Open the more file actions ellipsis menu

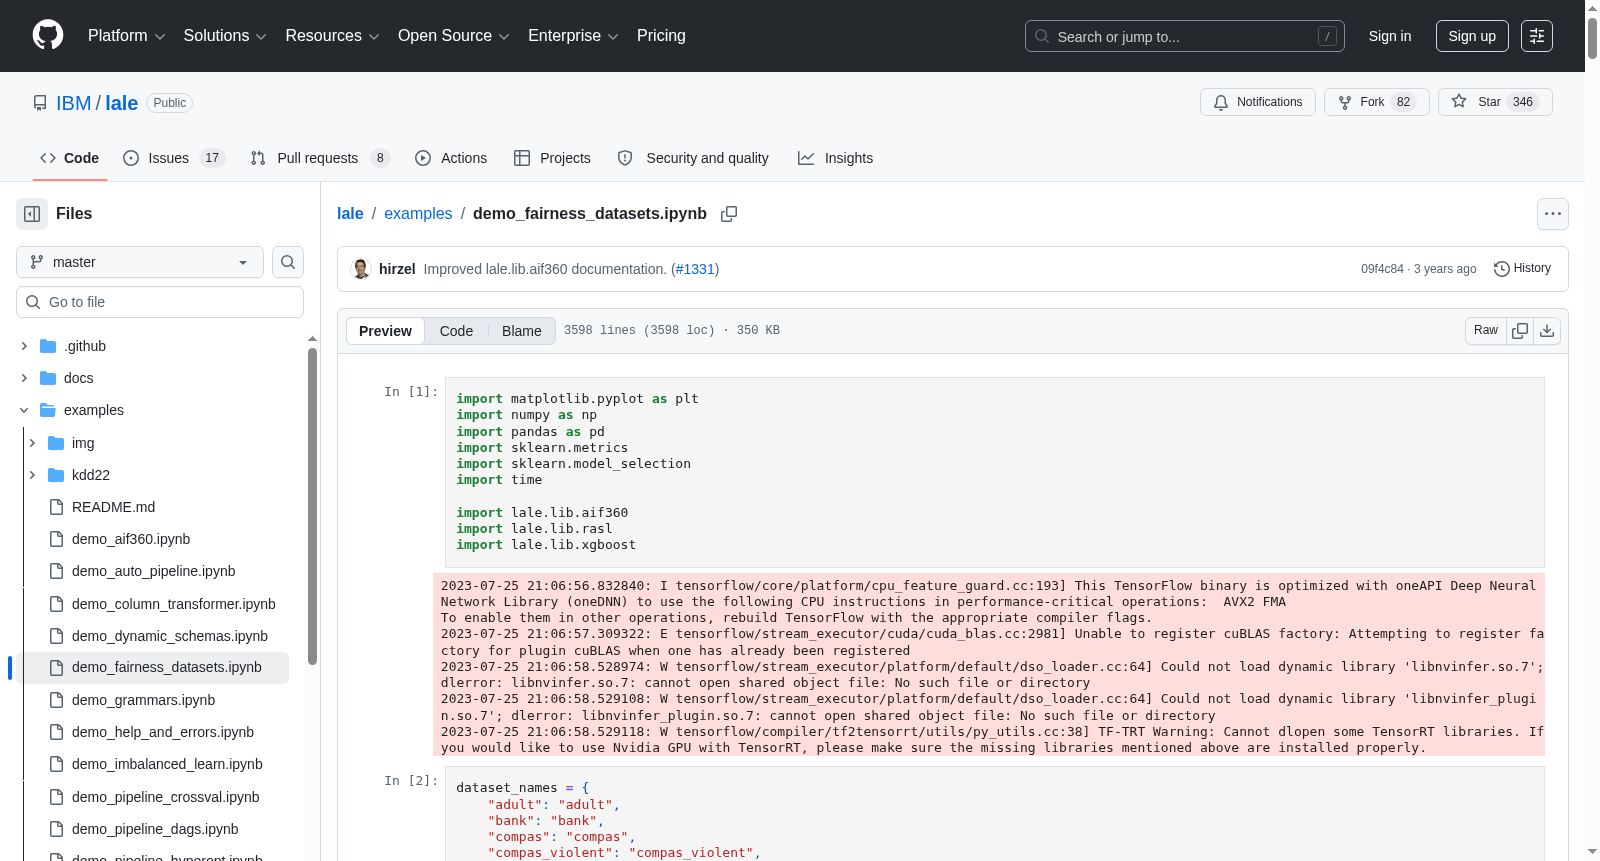pos(1553,214)
